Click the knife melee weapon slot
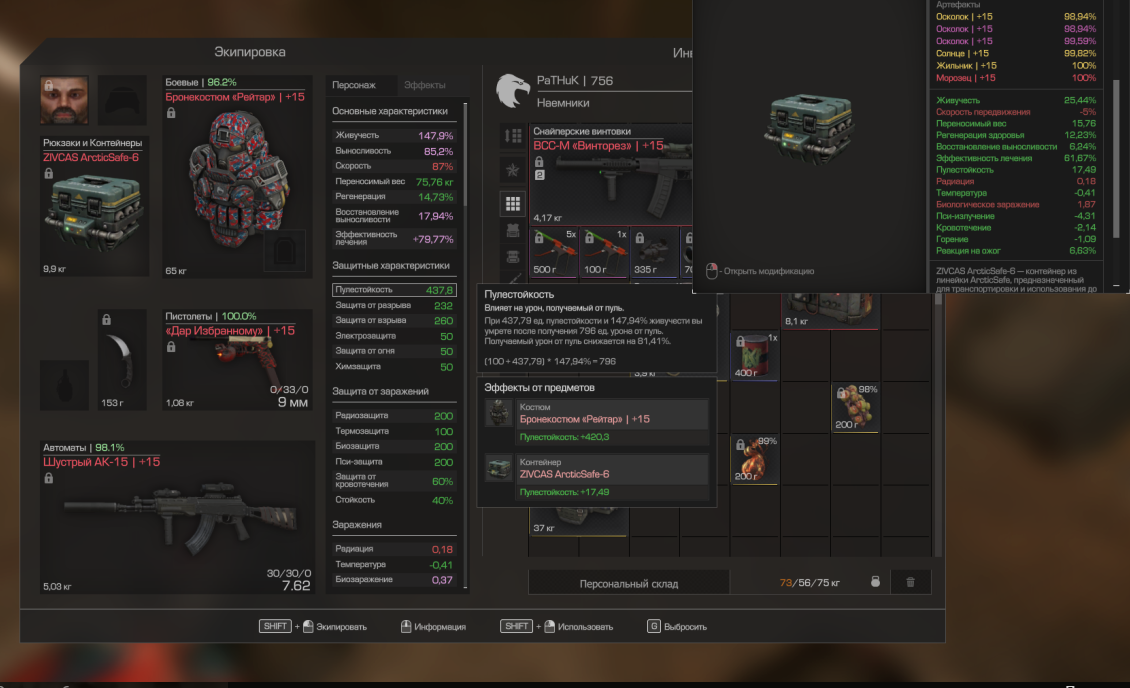The image size is (1130, 688). [x=123, y=360]
